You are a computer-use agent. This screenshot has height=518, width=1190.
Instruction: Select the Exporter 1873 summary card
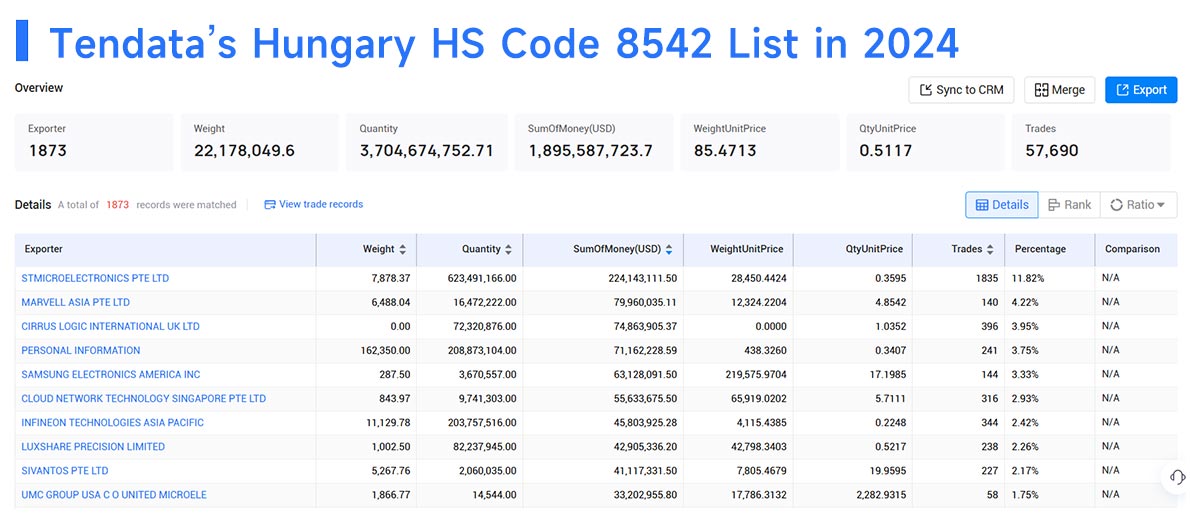[x=94, y=142]
